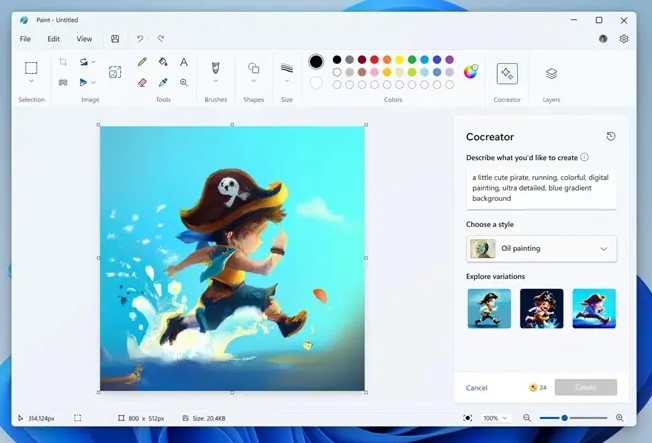Click the Flip image icon
The image size is (652, 443).
(x=83, y=82)
